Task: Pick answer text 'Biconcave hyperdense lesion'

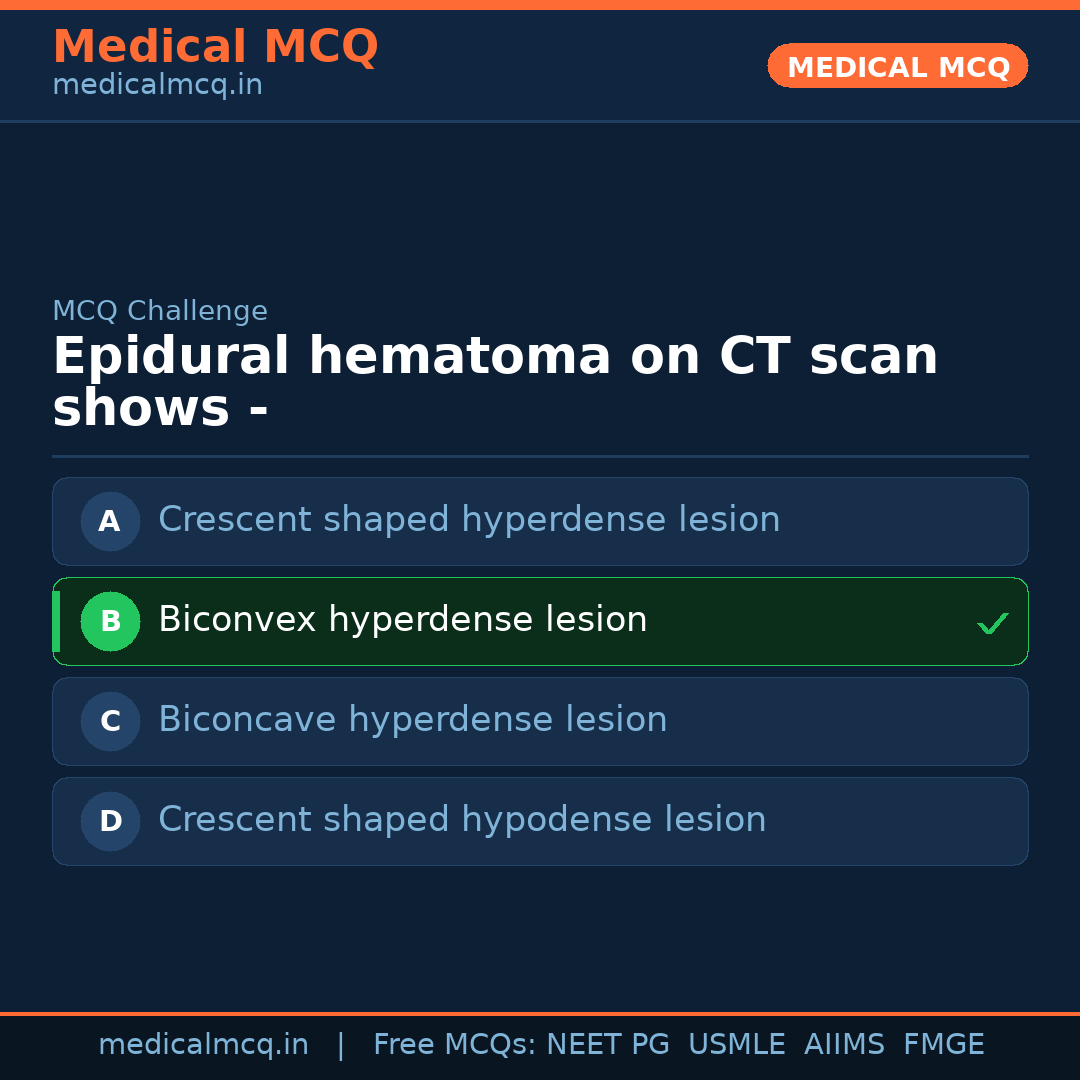Action: (x=412, y=720)
